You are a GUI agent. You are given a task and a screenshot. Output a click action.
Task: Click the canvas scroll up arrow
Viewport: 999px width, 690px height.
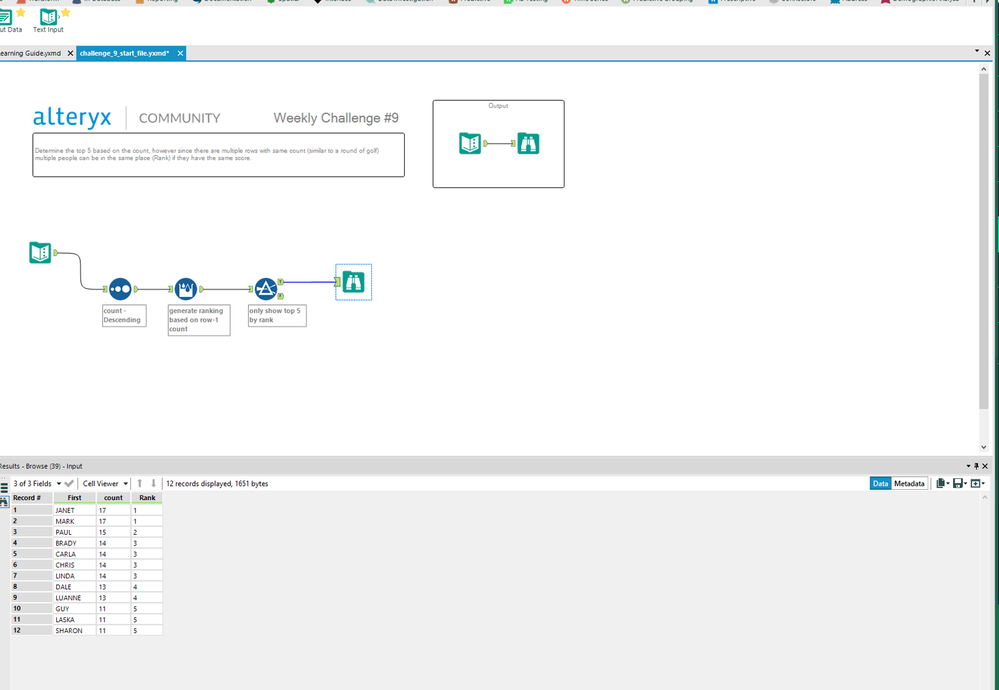tap(984, 69)
